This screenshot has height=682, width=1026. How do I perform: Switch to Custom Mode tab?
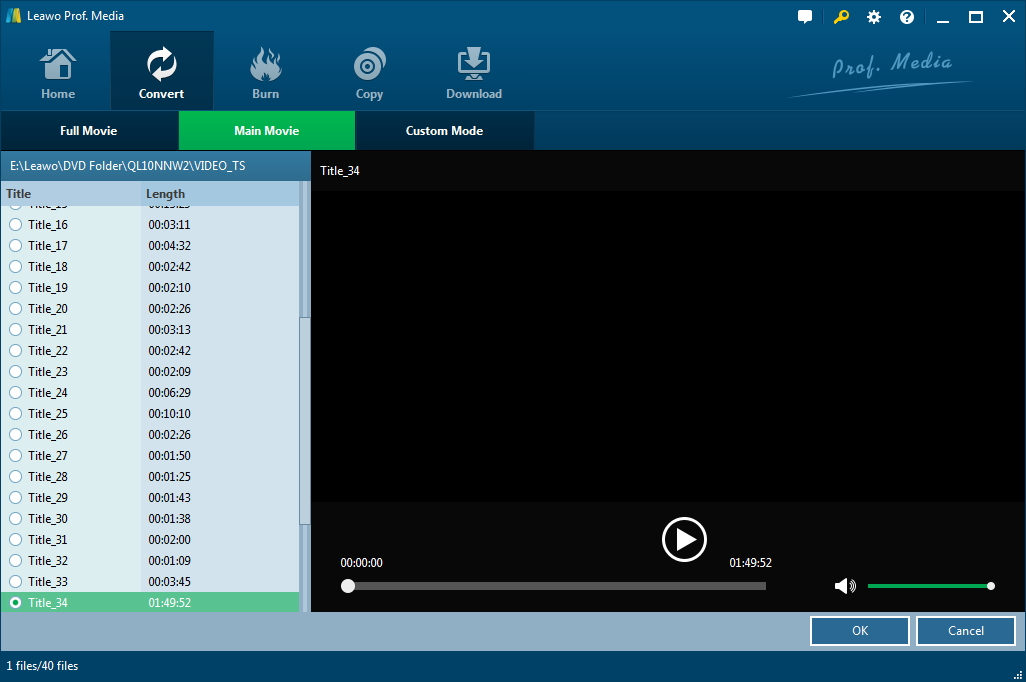pos(444,131)
